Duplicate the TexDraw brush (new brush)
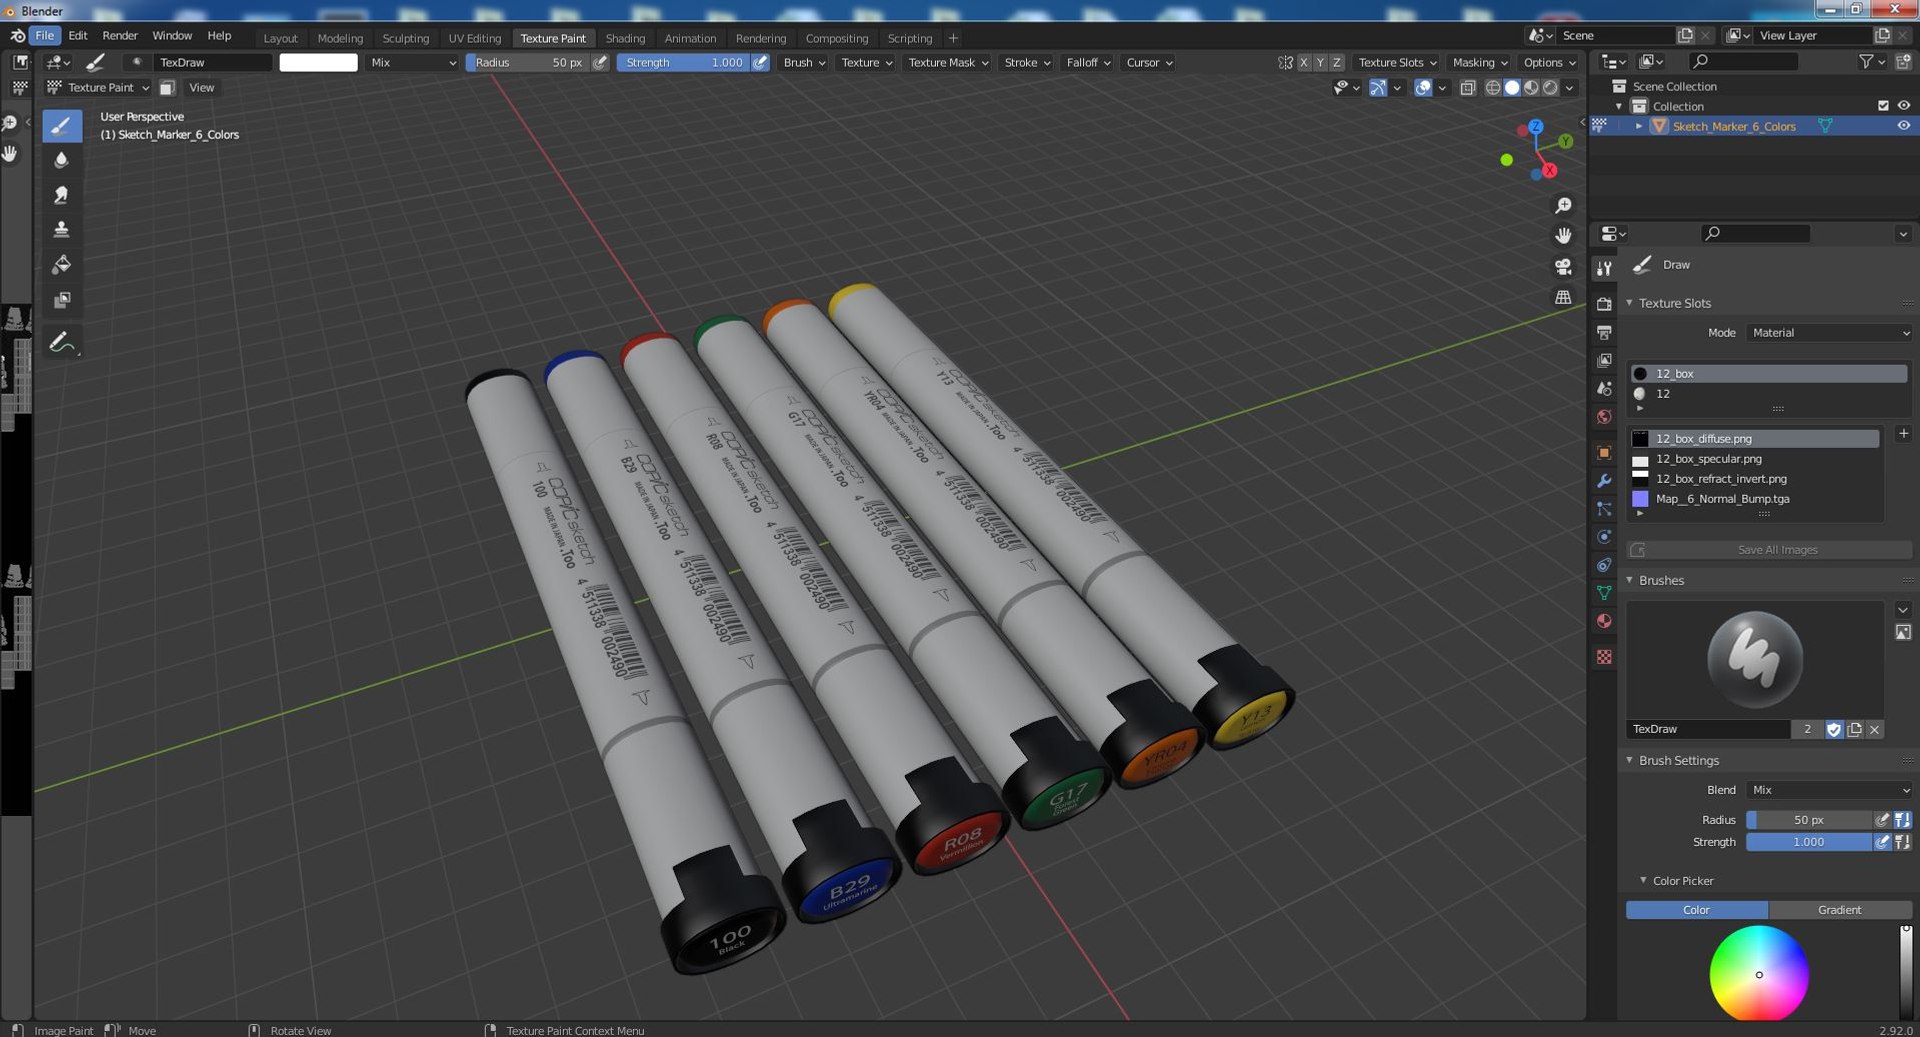1920x1037 pixels. click(x=1855, y=730)
